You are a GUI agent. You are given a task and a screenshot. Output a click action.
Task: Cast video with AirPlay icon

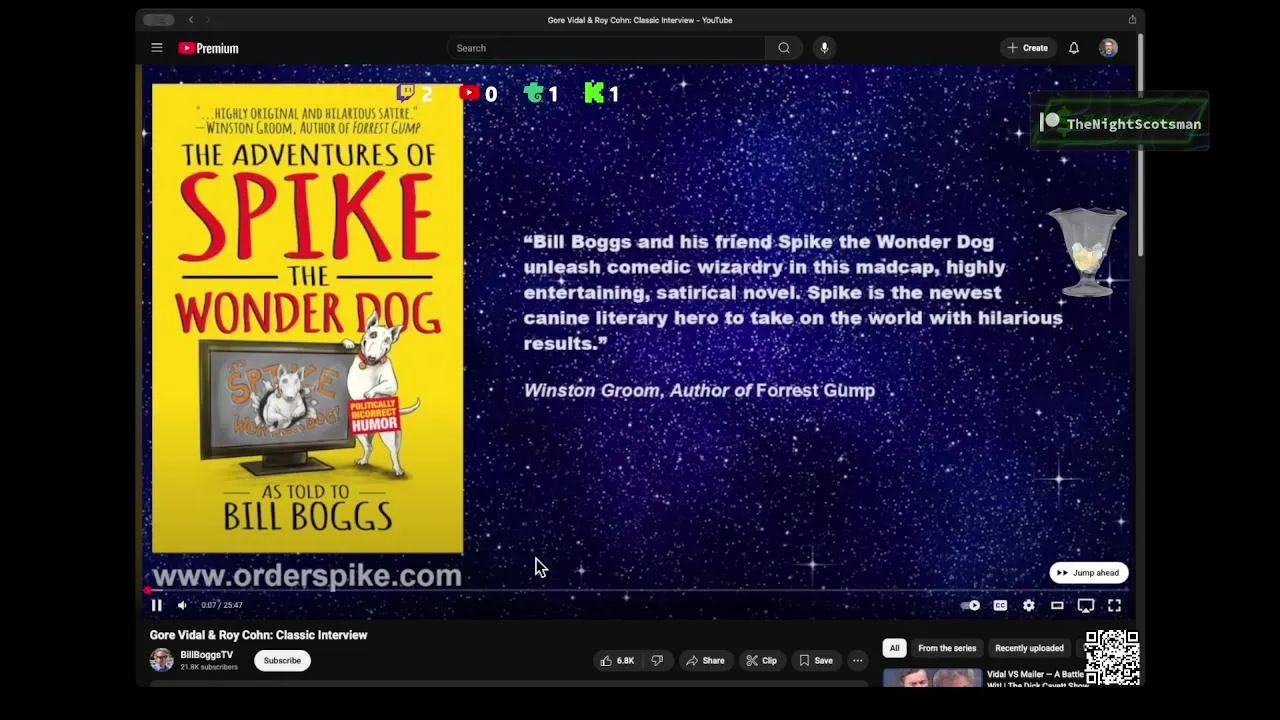[1085, 605]
